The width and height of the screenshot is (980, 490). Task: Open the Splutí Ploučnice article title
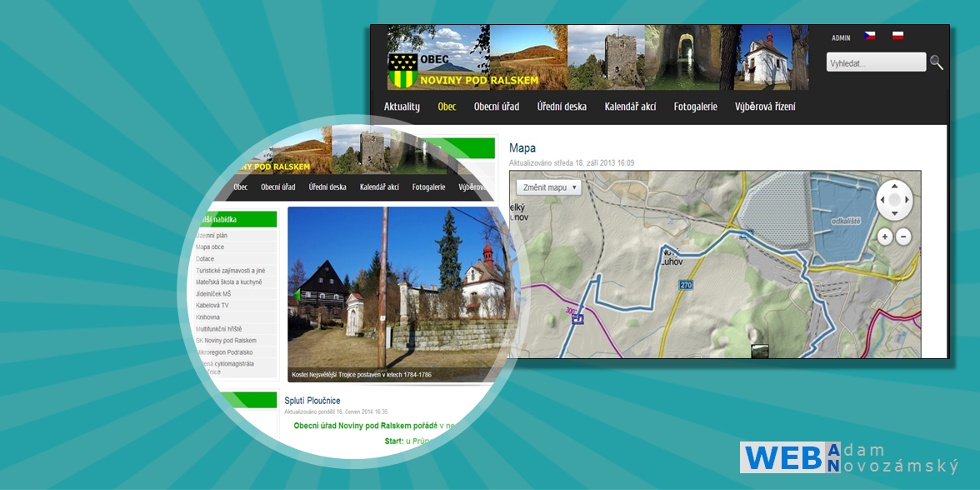(312, 401)
